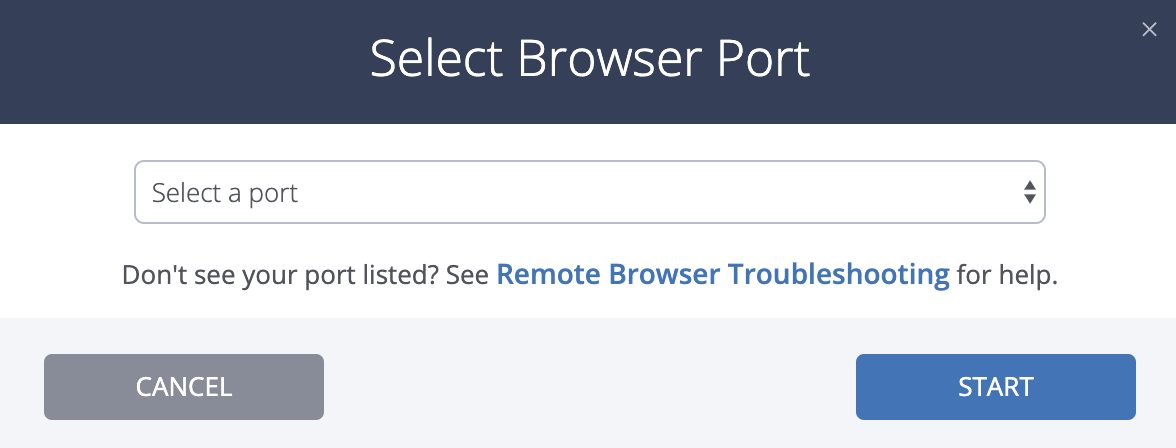Click the Select a port placeholder text
Screen dimensions: 1176x448
tap(225, 193)
